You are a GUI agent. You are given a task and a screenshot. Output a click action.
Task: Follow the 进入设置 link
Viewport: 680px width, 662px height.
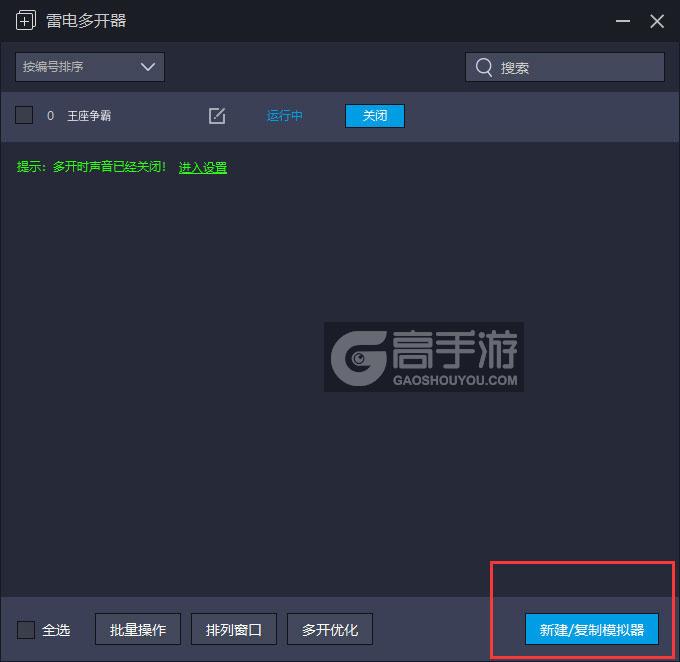(203, 168)
